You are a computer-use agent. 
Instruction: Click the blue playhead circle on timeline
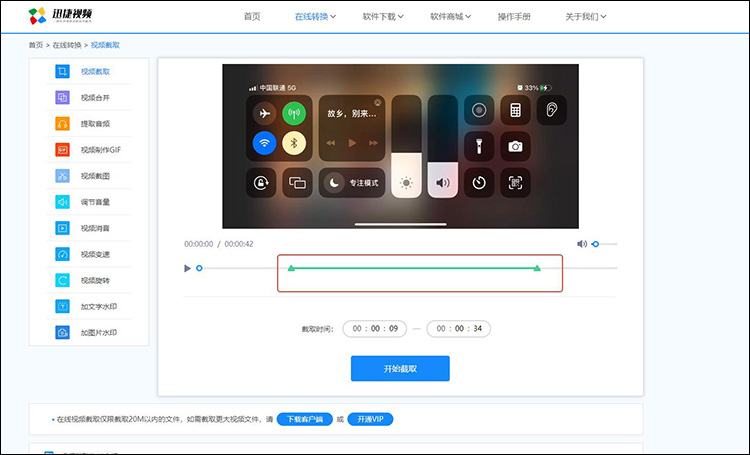point(199,268)
